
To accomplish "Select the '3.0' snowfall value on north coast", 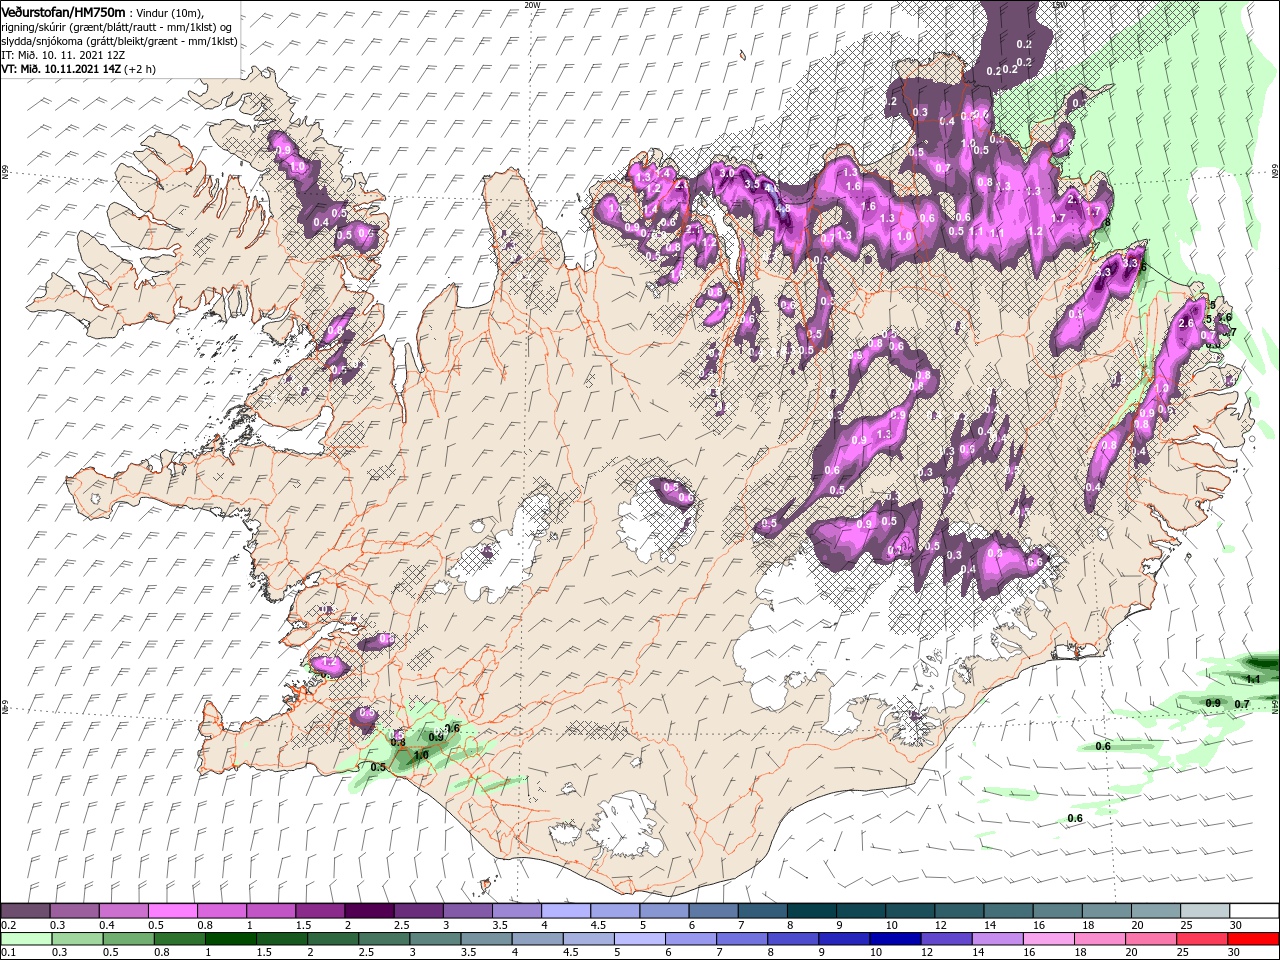I will 727,173.
